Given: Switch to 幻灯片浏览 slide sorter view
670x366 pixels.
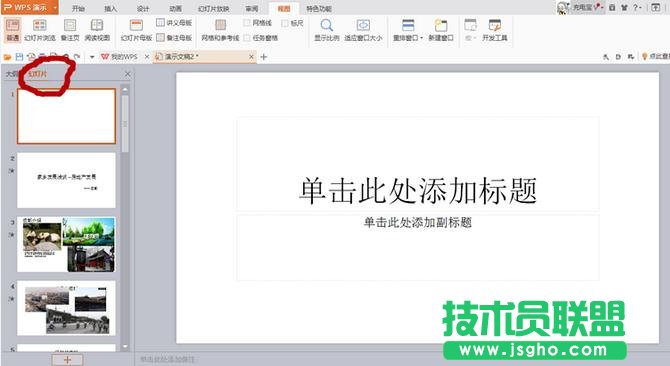Looking at the screenshot, I should tap(40, 30).
